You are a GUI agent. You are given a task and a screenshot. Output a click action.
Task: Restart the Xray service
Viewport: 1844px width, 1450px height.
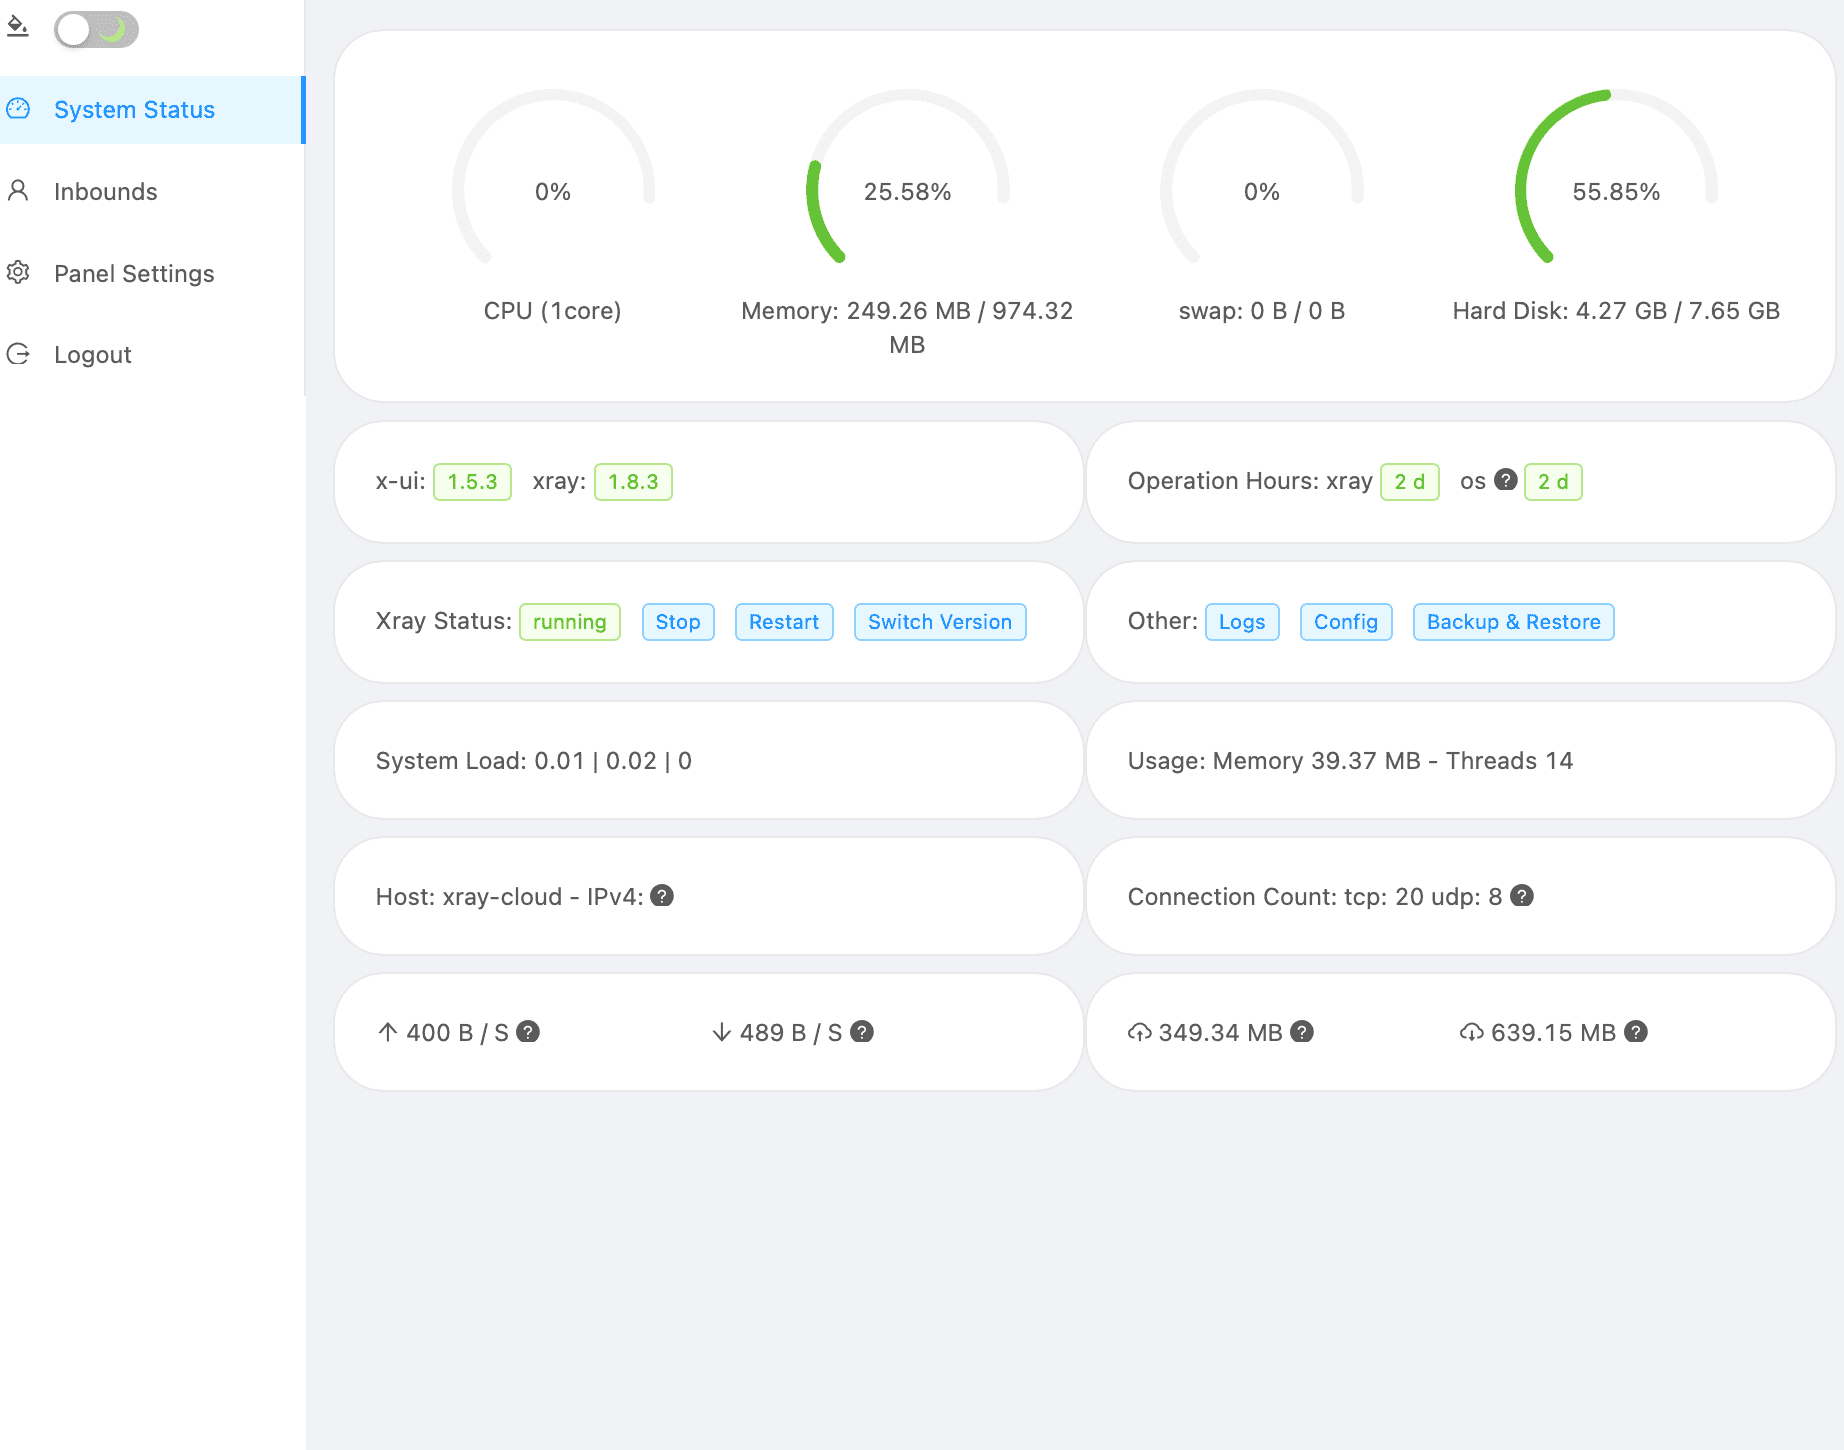click(x=784, y=622)
